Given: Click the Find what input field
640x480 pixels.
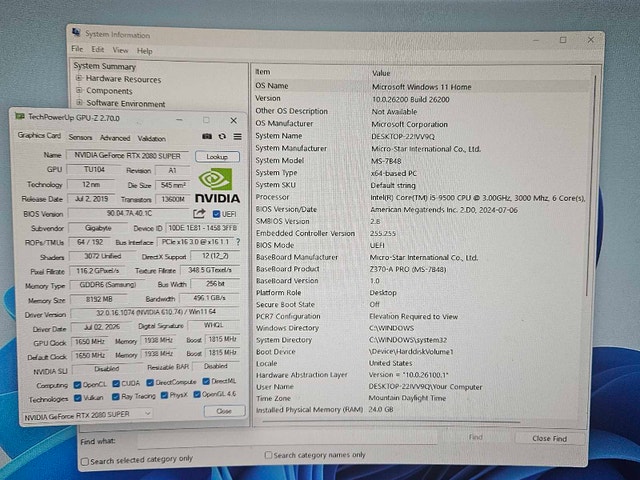Looking at the screenshot, I should click(x=287, y=439).
